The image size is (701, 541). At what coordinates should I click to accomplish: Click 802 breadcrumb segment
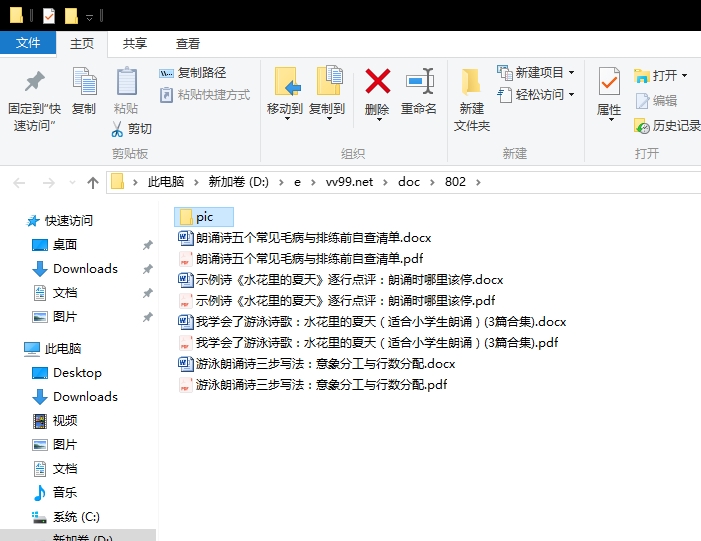click(455, 182)
